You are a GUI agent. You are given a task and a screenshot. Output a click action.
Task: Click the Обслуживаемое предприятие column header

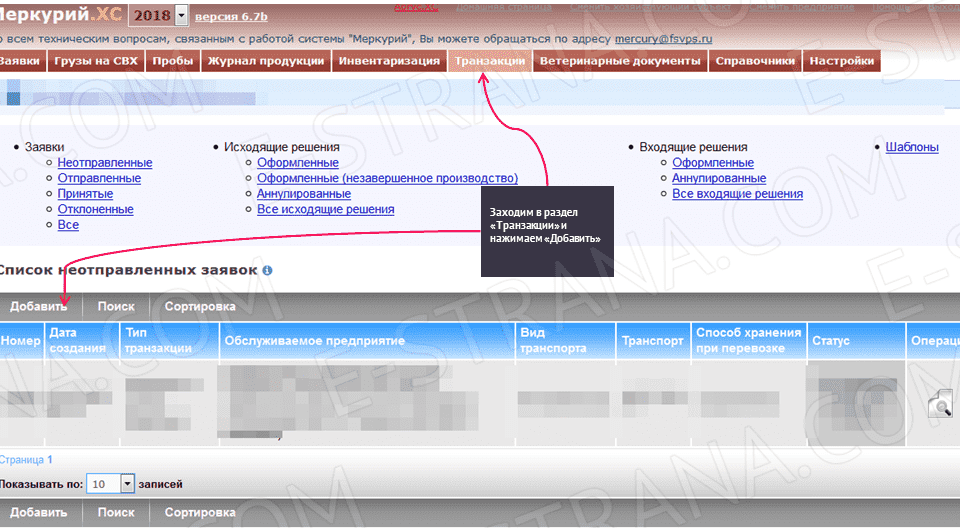[x=367, y=341]
